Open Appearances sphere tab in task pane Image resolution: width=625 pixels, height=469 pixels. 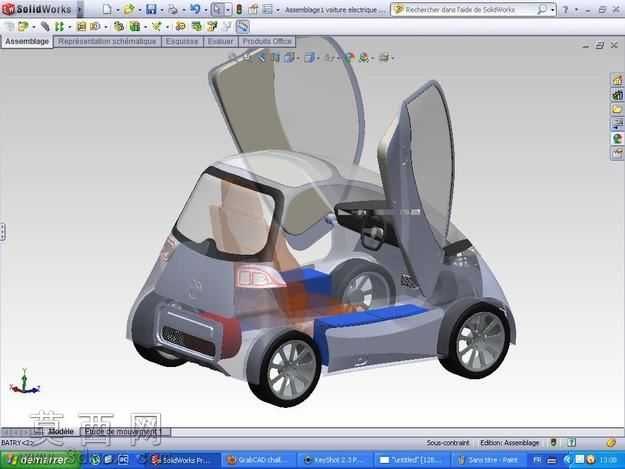click(x=617, y=139)
